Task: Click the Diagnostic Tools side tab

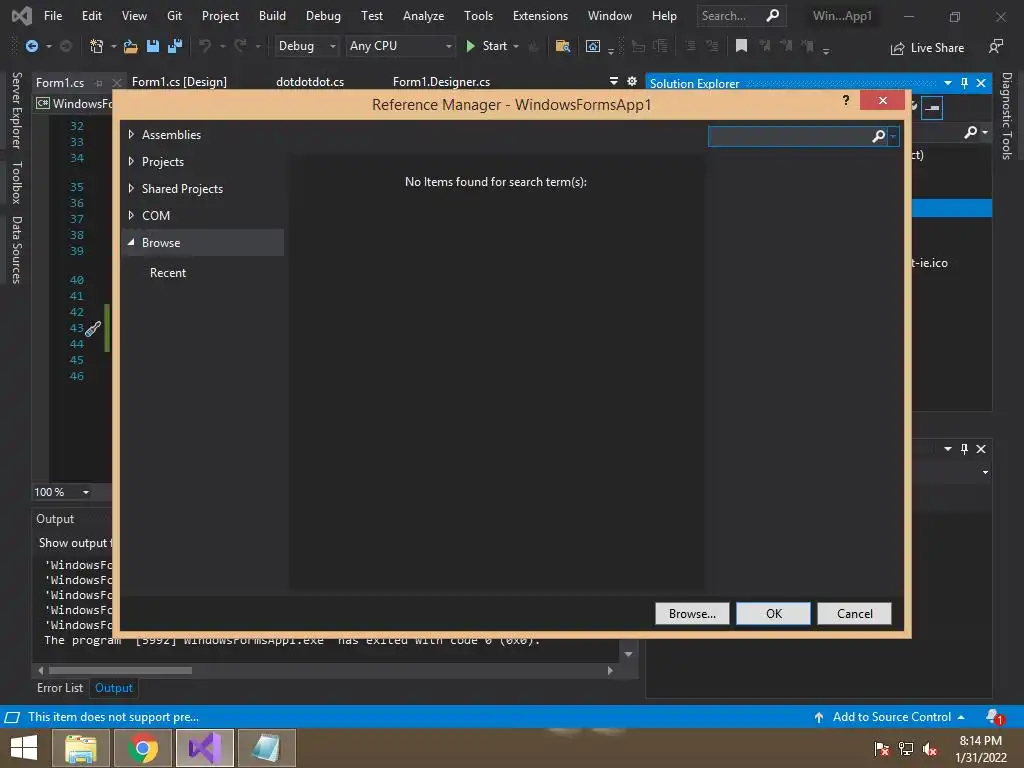Action: (1006, 116)
